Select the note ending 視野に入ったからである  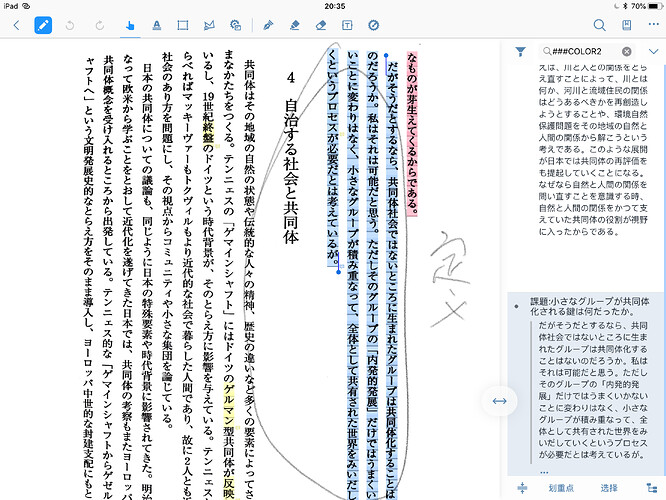point(593,149)
